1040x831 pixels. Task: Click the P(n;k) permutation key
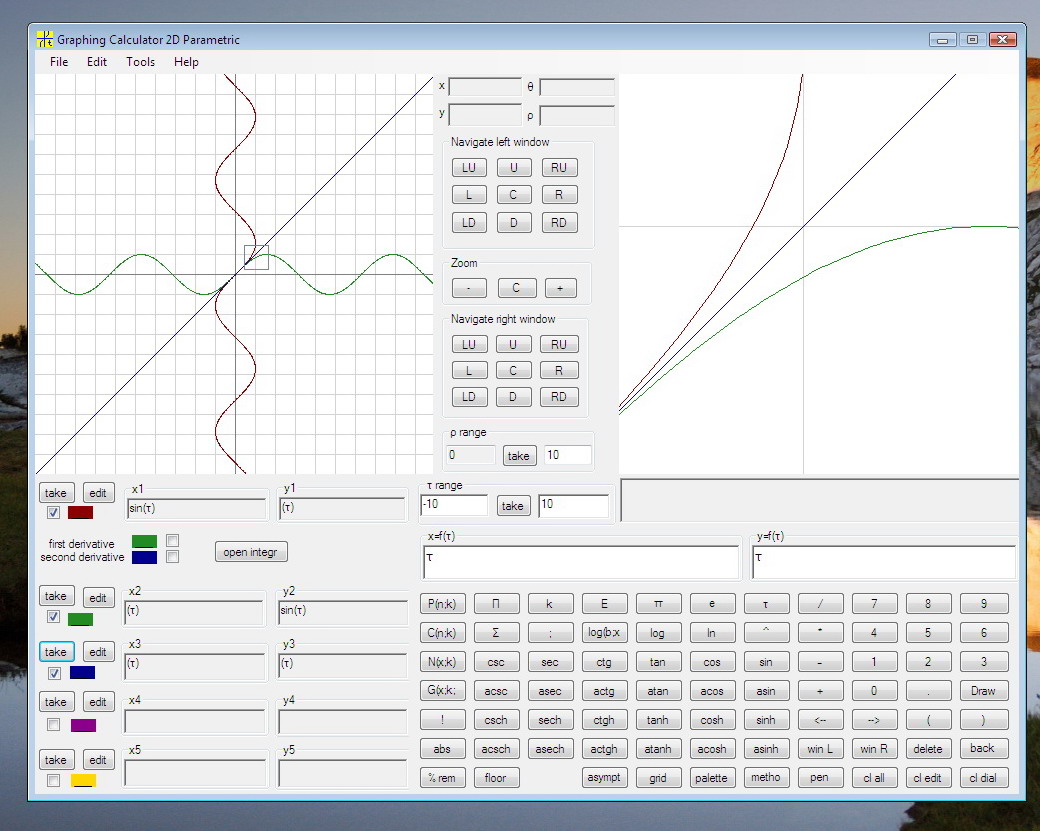click(442, 604)
